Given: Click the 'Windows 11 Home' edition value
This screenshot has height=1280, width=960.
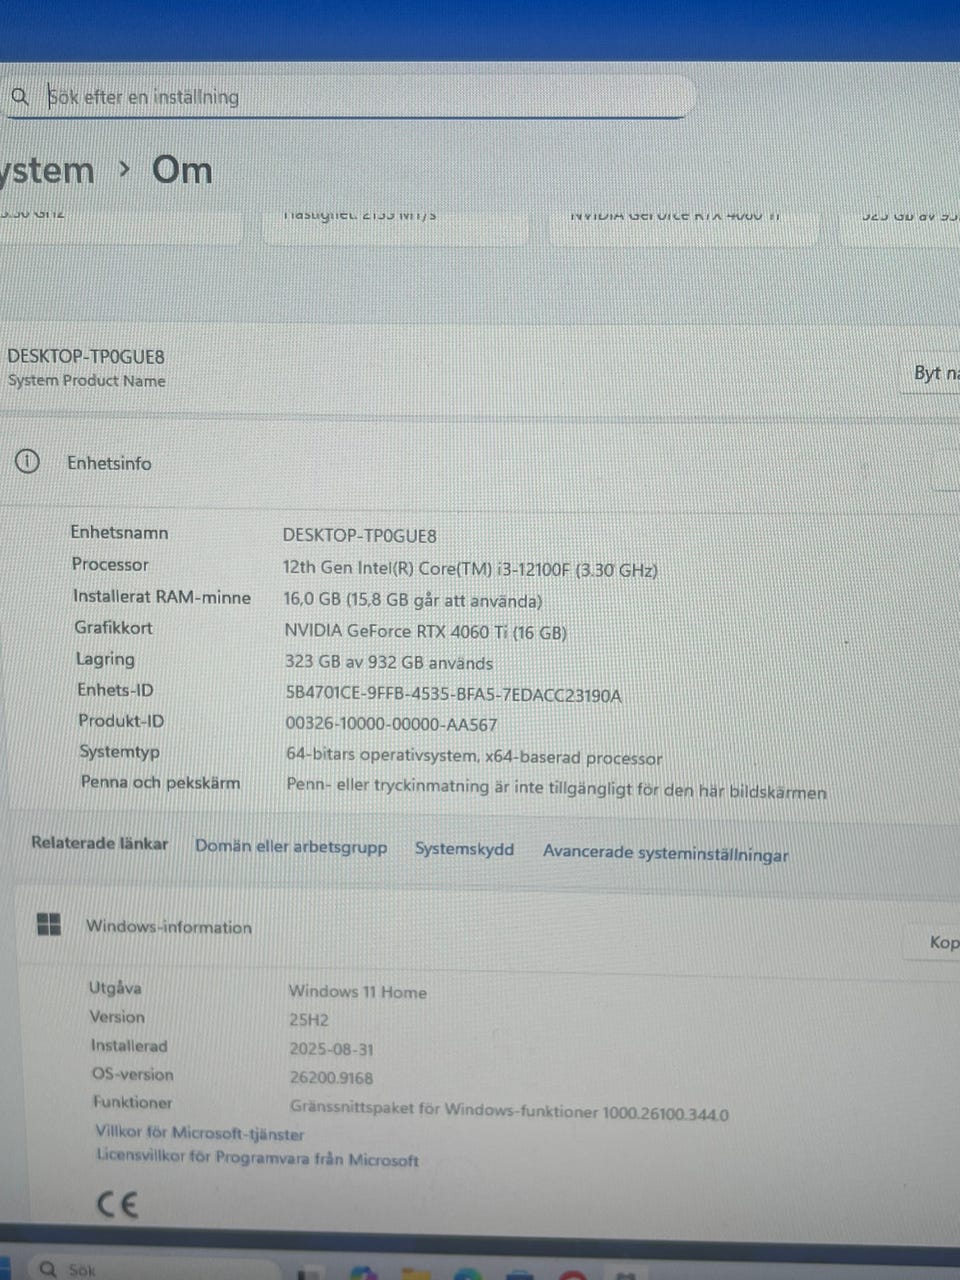Looking at the screenshot, I should click(357, 991).
